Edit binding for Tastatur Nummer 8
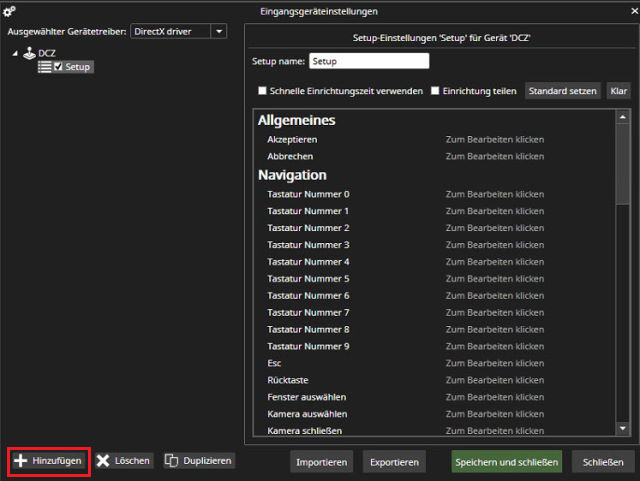Viewport: 640px width, 481px height. pos(495,330)
